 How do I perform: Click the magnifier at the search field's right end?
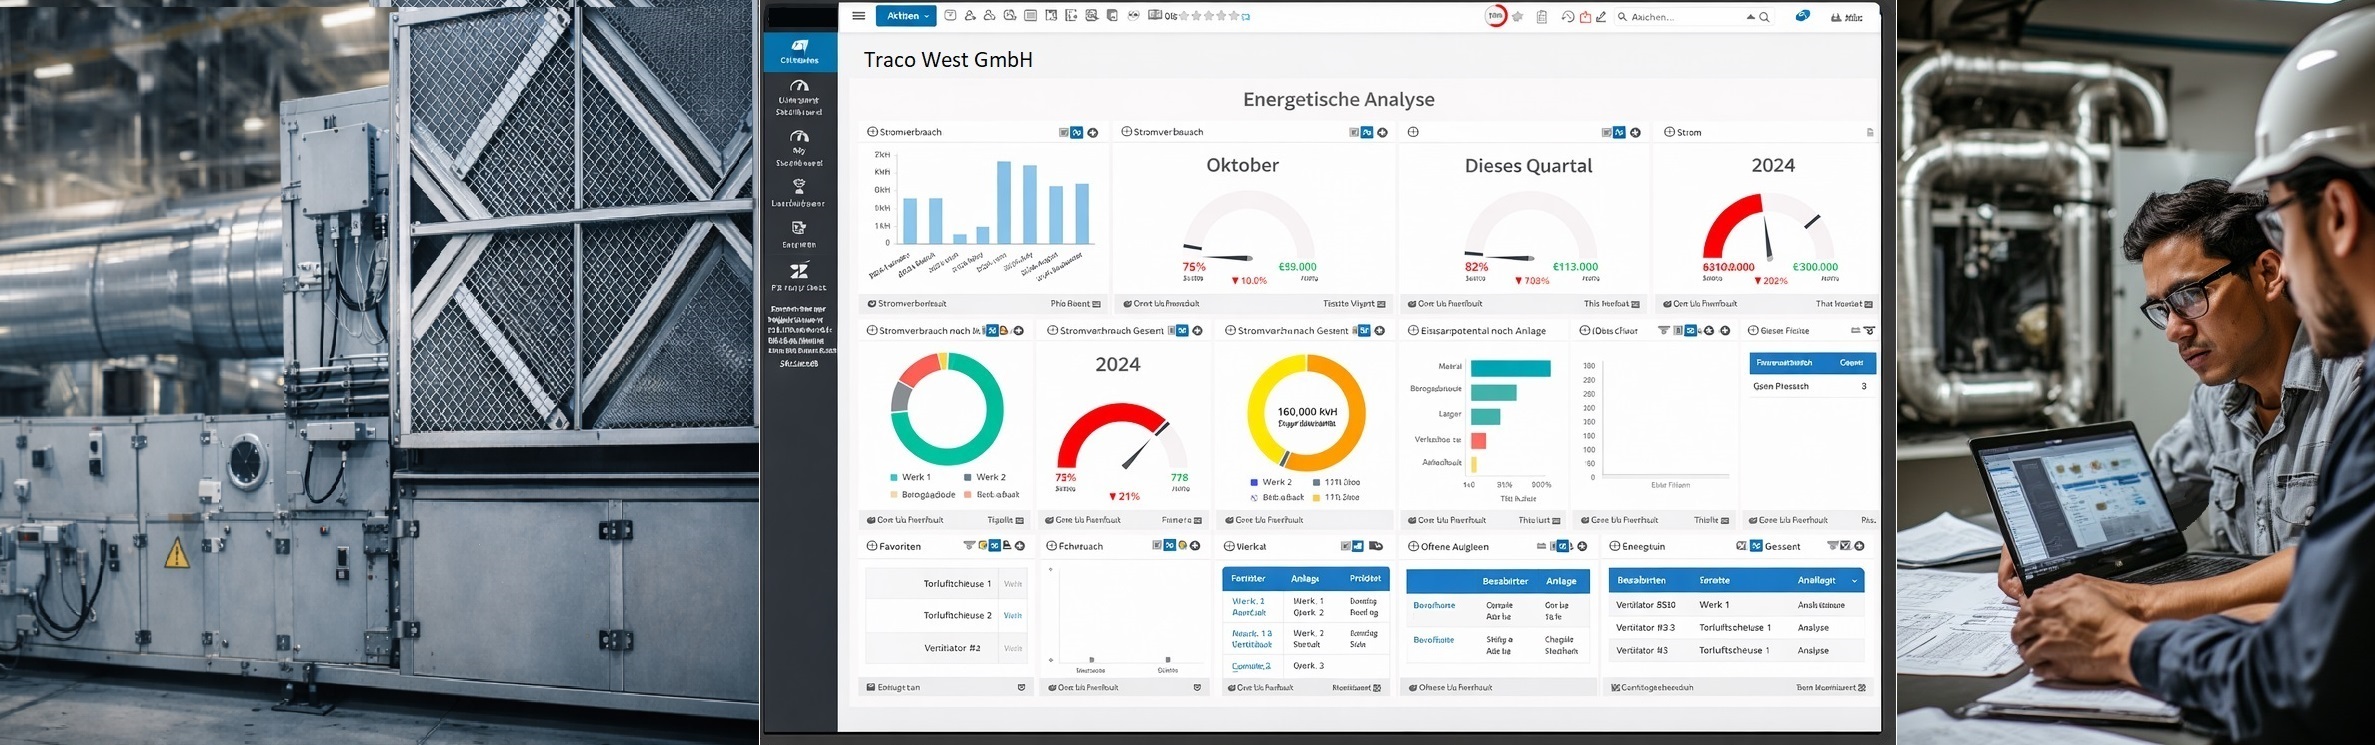(1764, 17)
